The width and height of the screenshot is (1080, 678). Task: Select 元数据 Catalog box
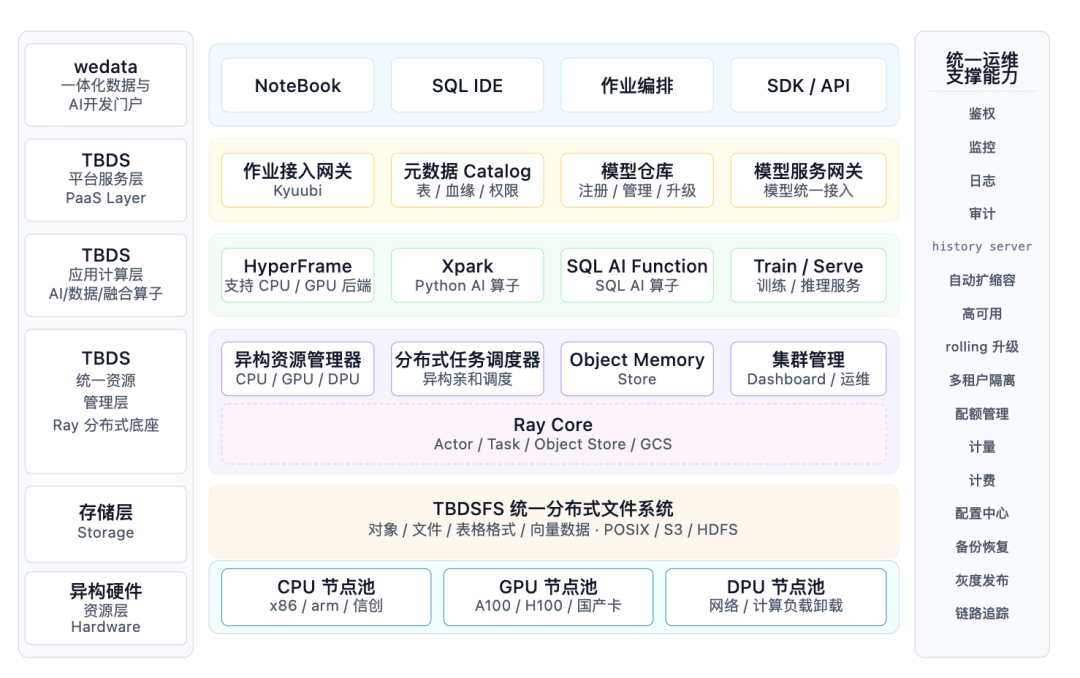[x=467, y=180]
